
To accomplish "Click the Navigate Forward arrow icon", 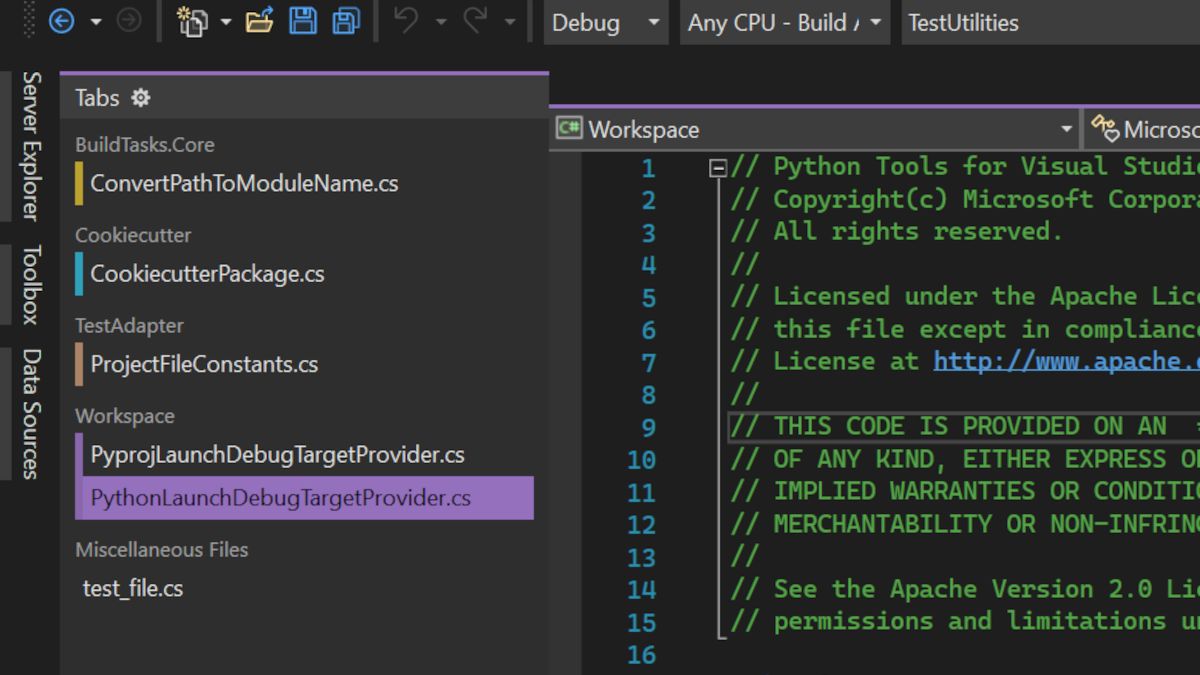I will [129, 21].
